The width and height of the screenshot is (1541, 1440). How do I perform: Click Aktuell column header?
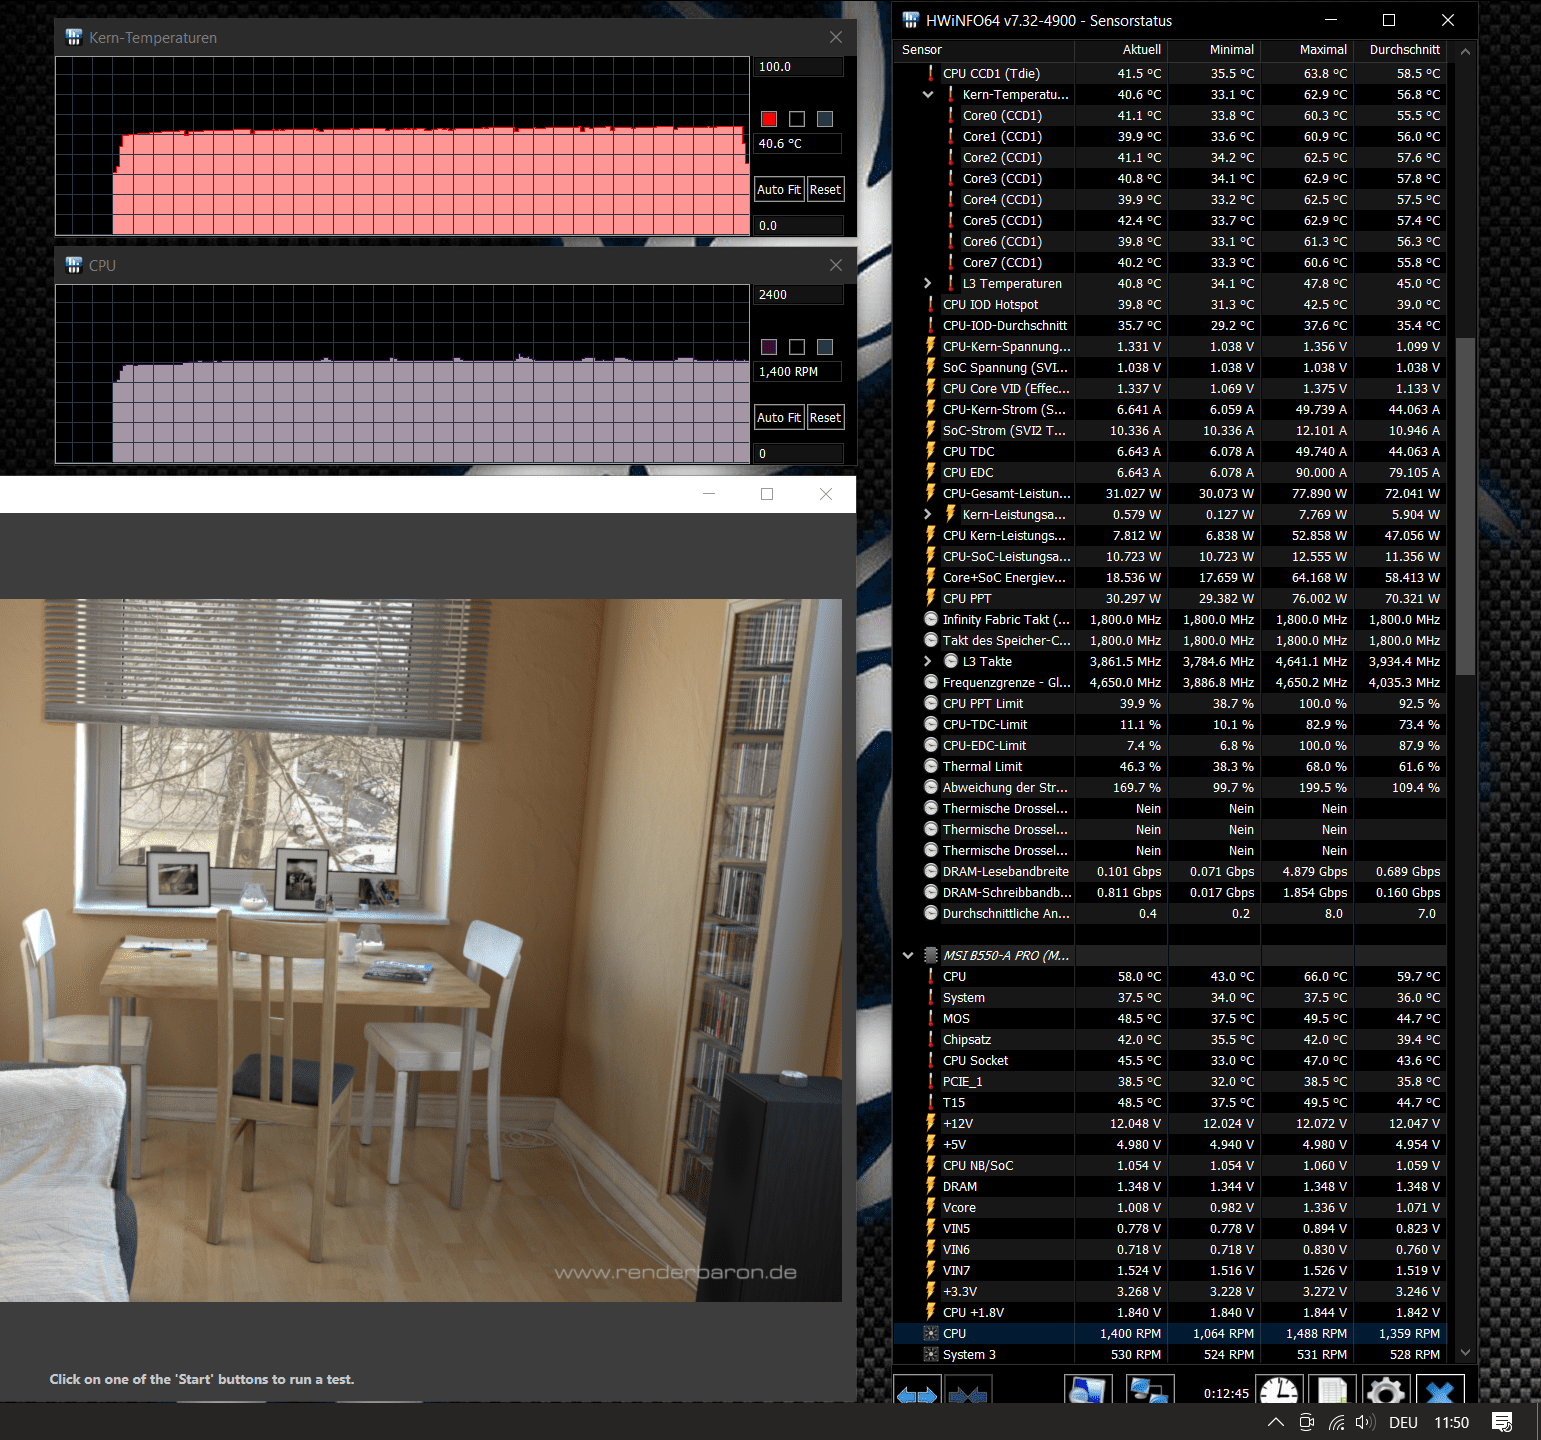click(x=1120, y=49)
